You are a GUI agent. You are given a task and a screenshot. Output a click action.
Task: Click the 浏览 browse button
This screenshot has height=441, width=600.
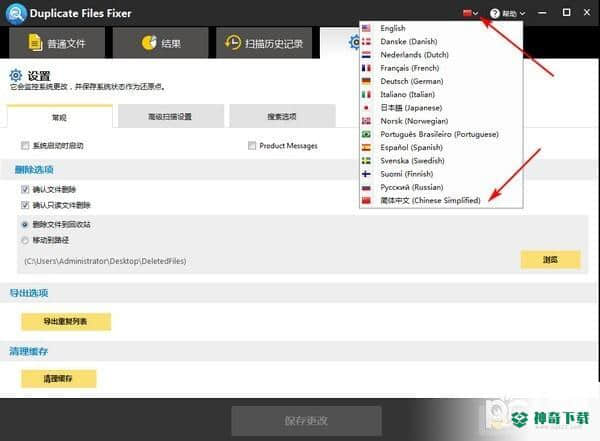pos(550,260)
